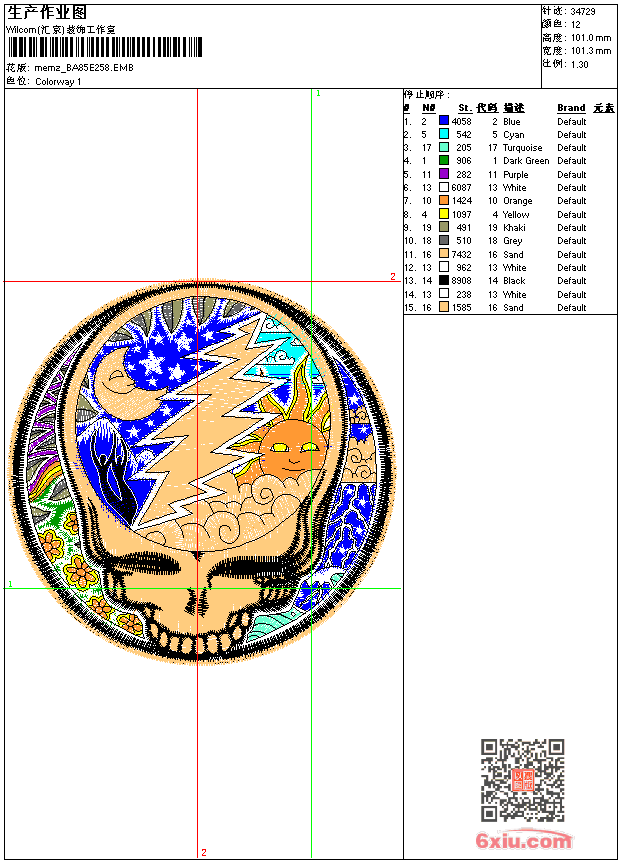Select the 'Colorway 1' text
Image resolution: width=620 pixels, height=860 pixels.
[58, 82]
